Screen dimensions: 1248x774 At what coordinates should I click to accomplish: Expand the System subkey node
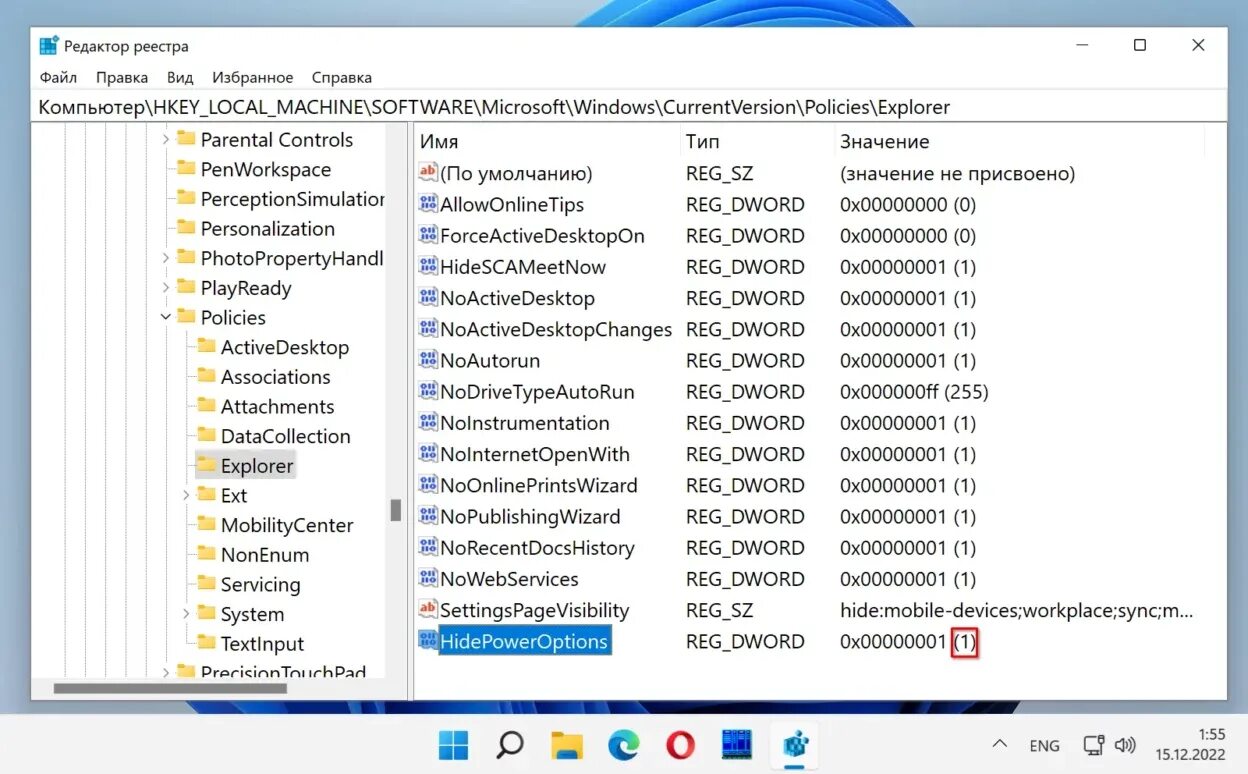186,614
